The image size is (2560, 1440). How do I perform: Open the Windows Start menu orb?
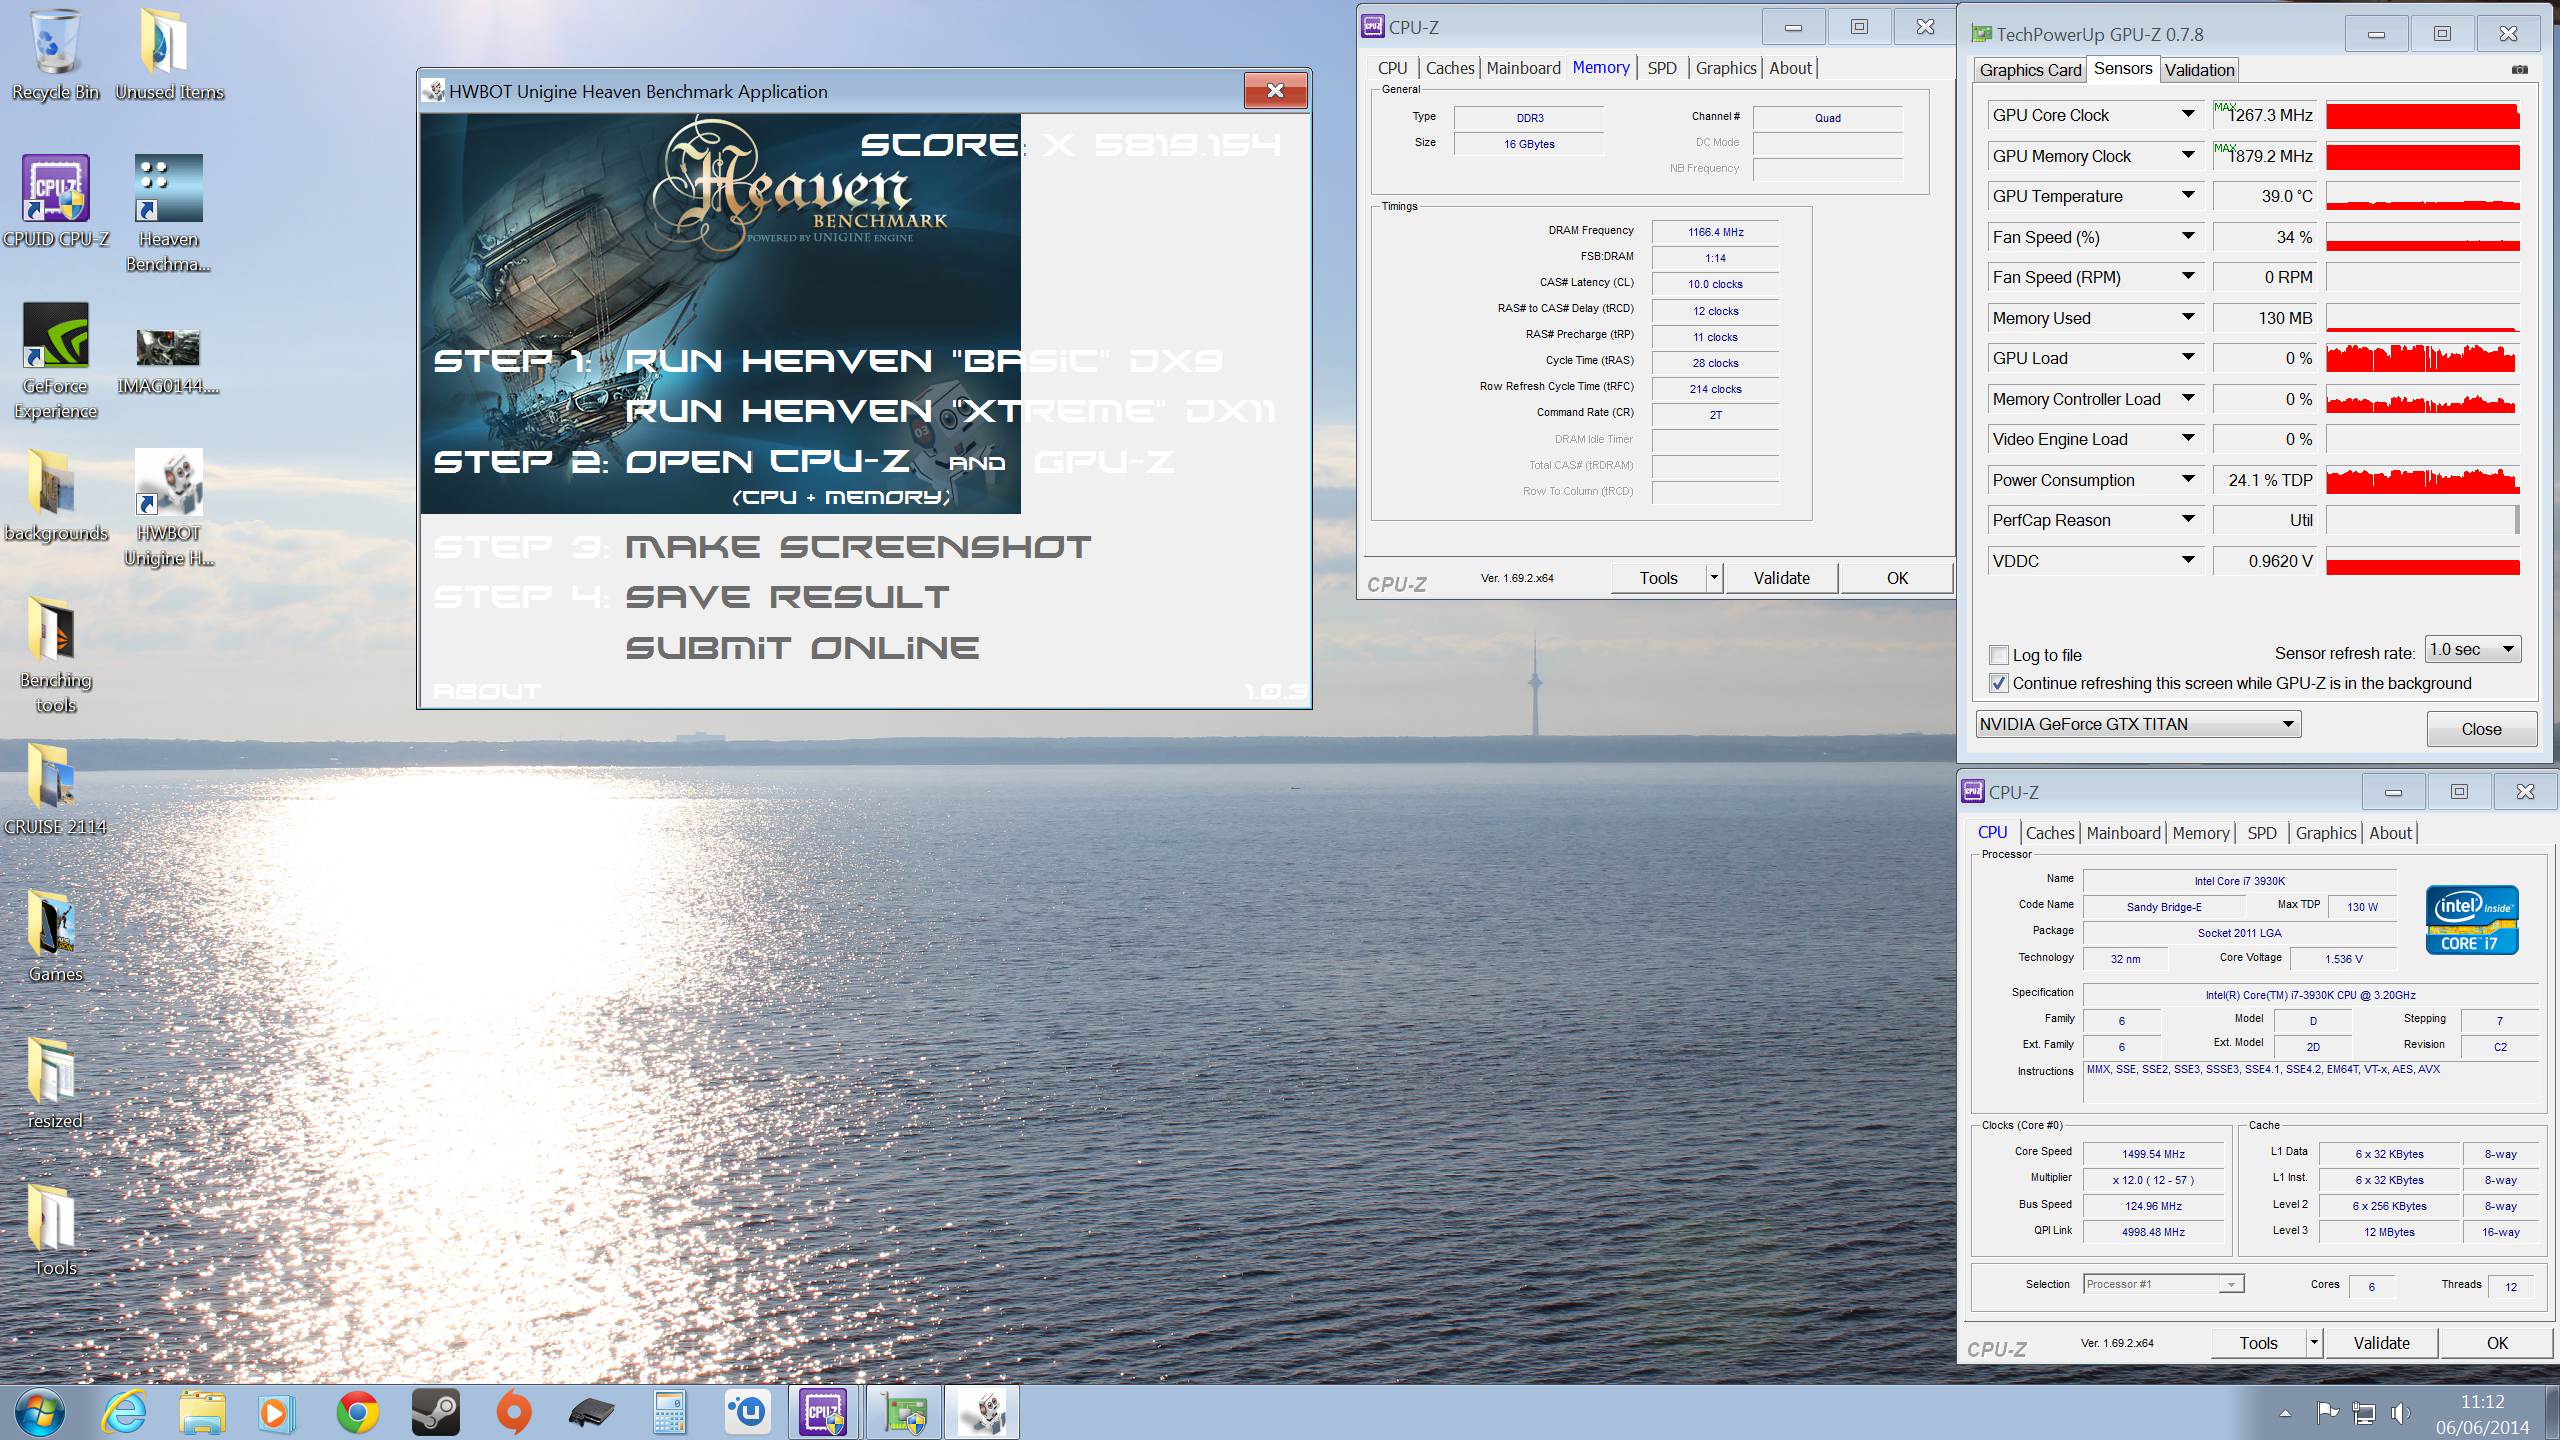pyautogui.click(x=40, y=1413)
